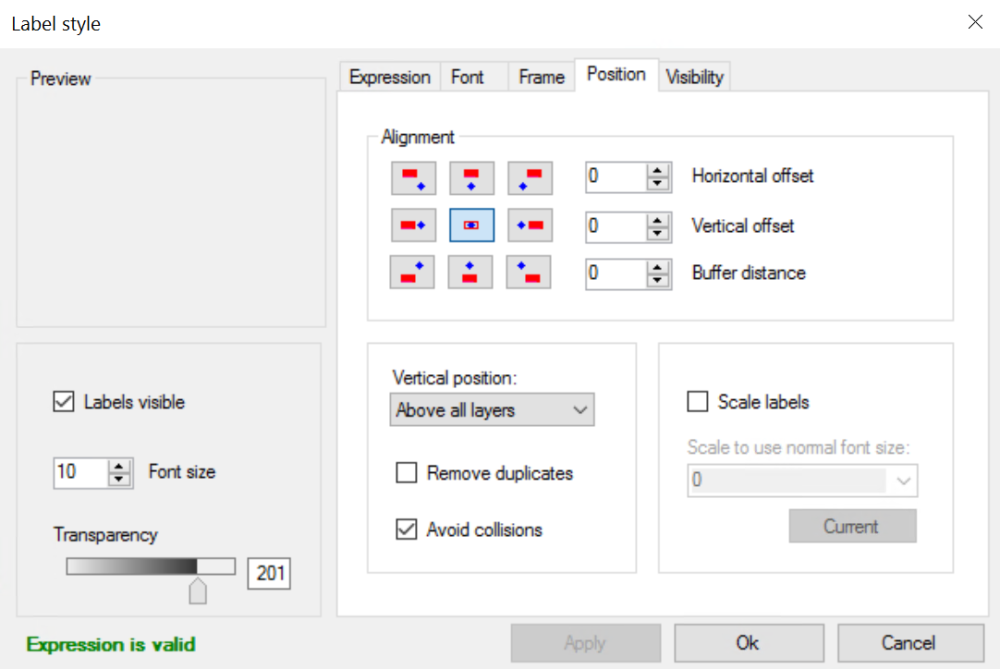The width and height of the screenshot is (1000, 669).
Task: Select middle-right label alignment
Action: (x=529, y=225)
